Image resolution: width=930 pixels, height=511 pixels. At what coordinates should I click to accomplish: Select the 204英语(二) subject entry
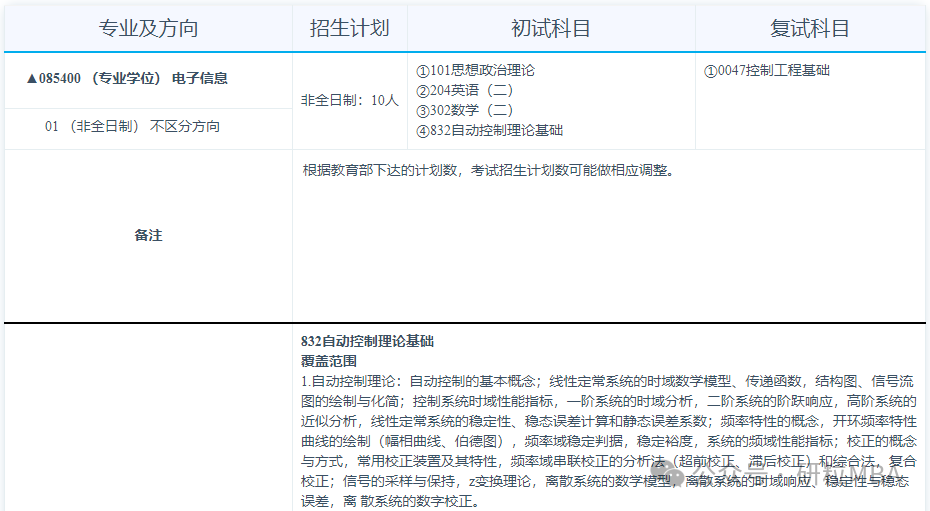tap(465, 91)
